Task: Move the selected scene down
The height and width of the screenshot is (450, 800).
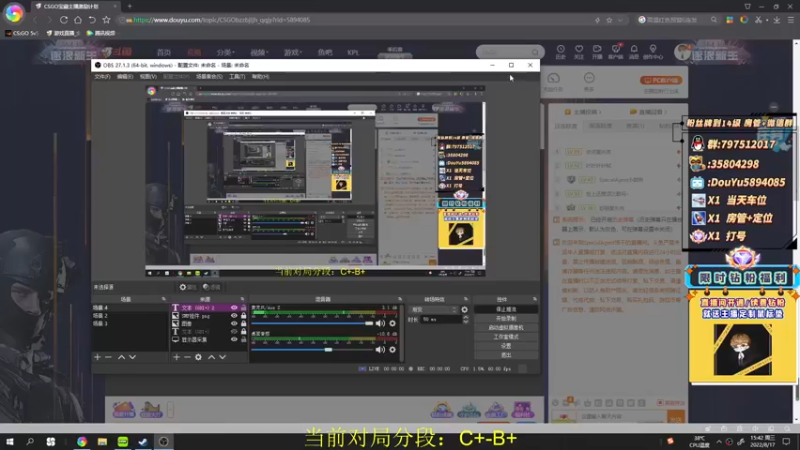Action: tap(132, 357)
